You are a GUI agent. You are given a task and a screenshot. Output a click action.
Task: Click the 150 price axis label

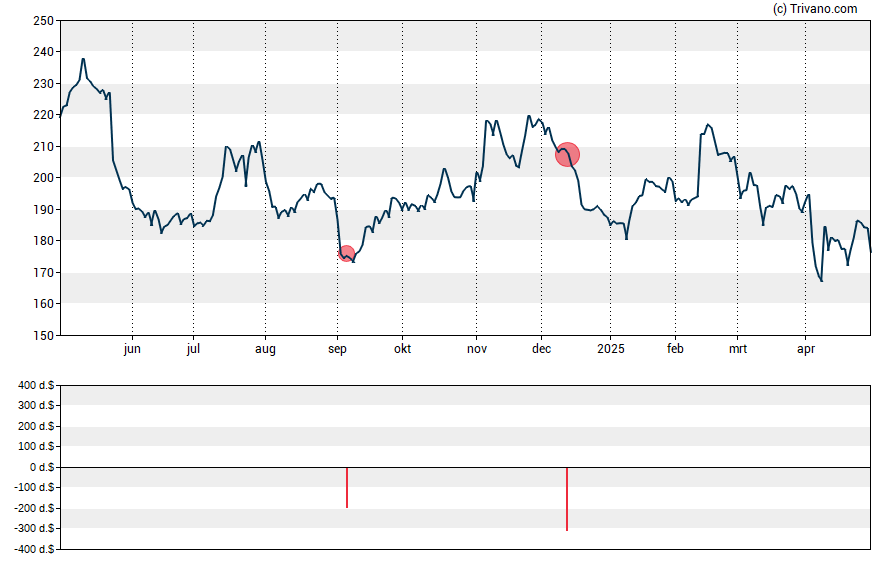coord(44,335)
